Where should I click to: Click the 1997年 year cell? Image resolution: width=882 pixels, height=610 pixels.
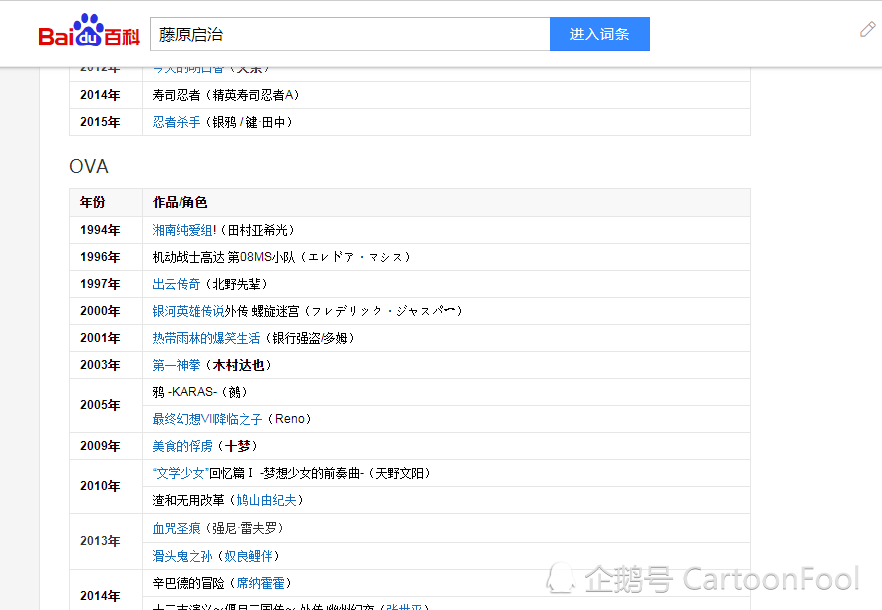point(106,284)
